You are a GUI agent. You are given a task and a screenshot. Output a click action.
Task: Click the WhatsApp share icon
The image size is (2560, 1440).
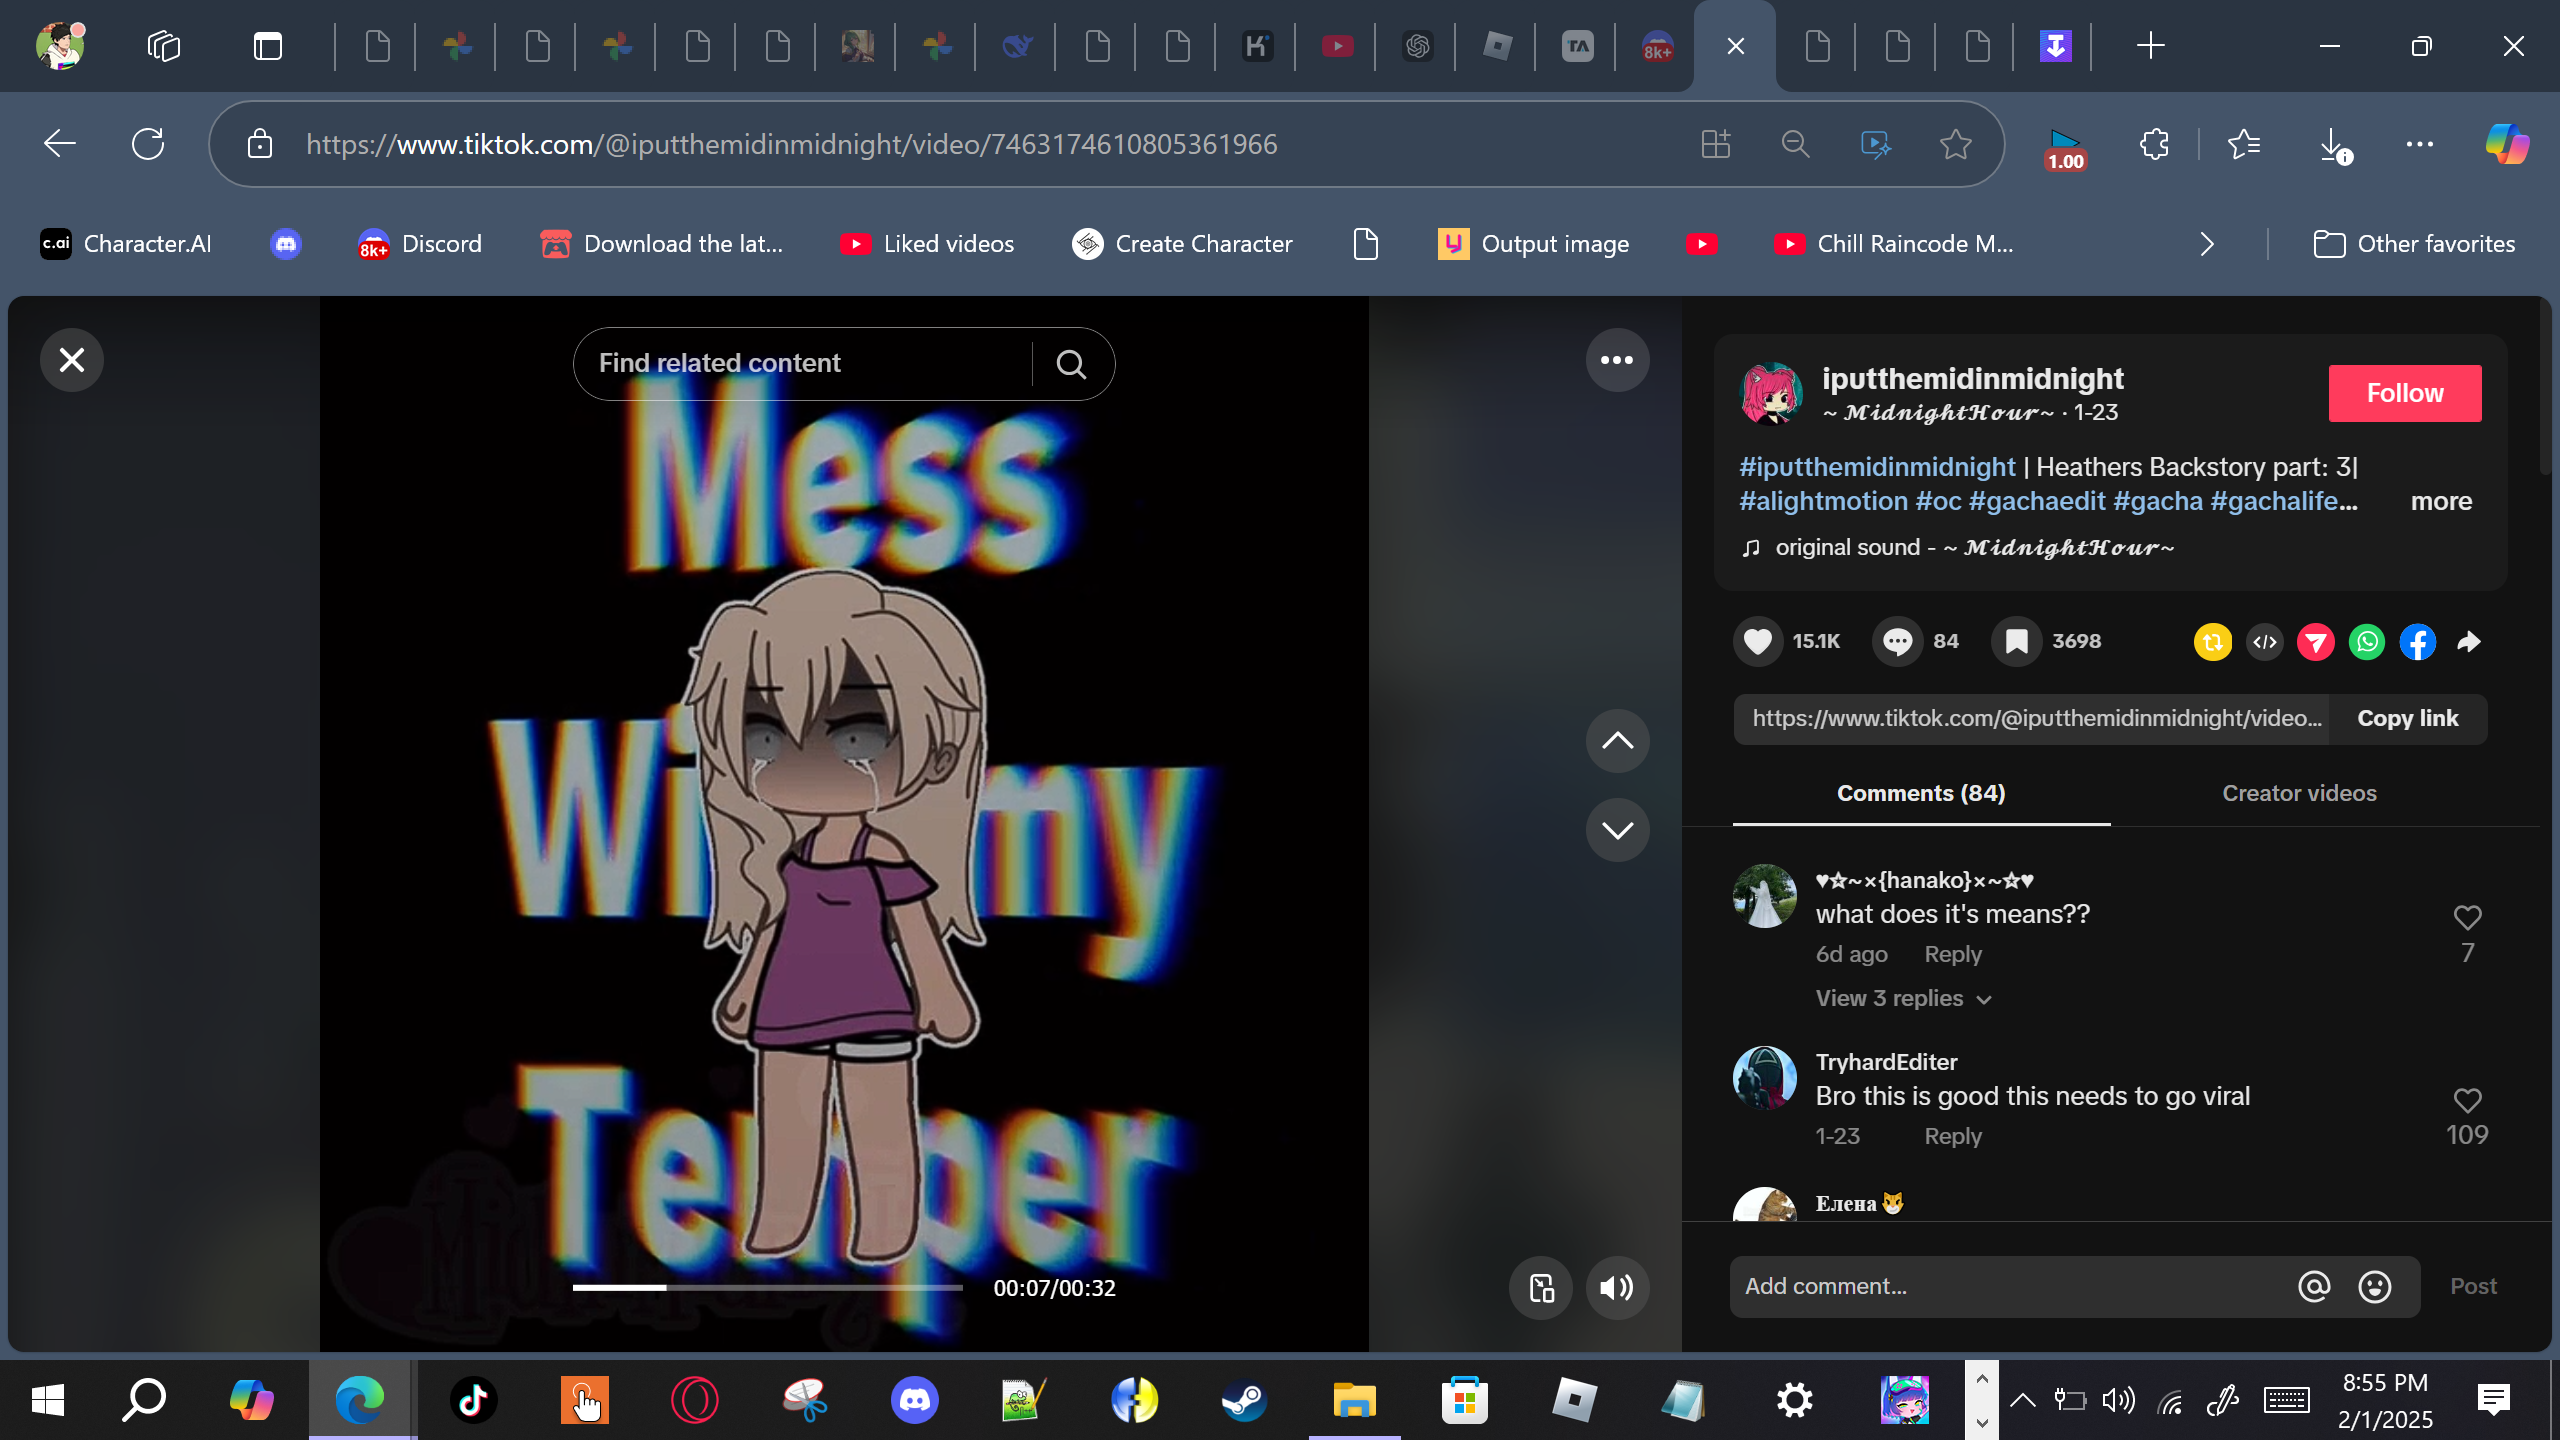[x=2366, y=642]
